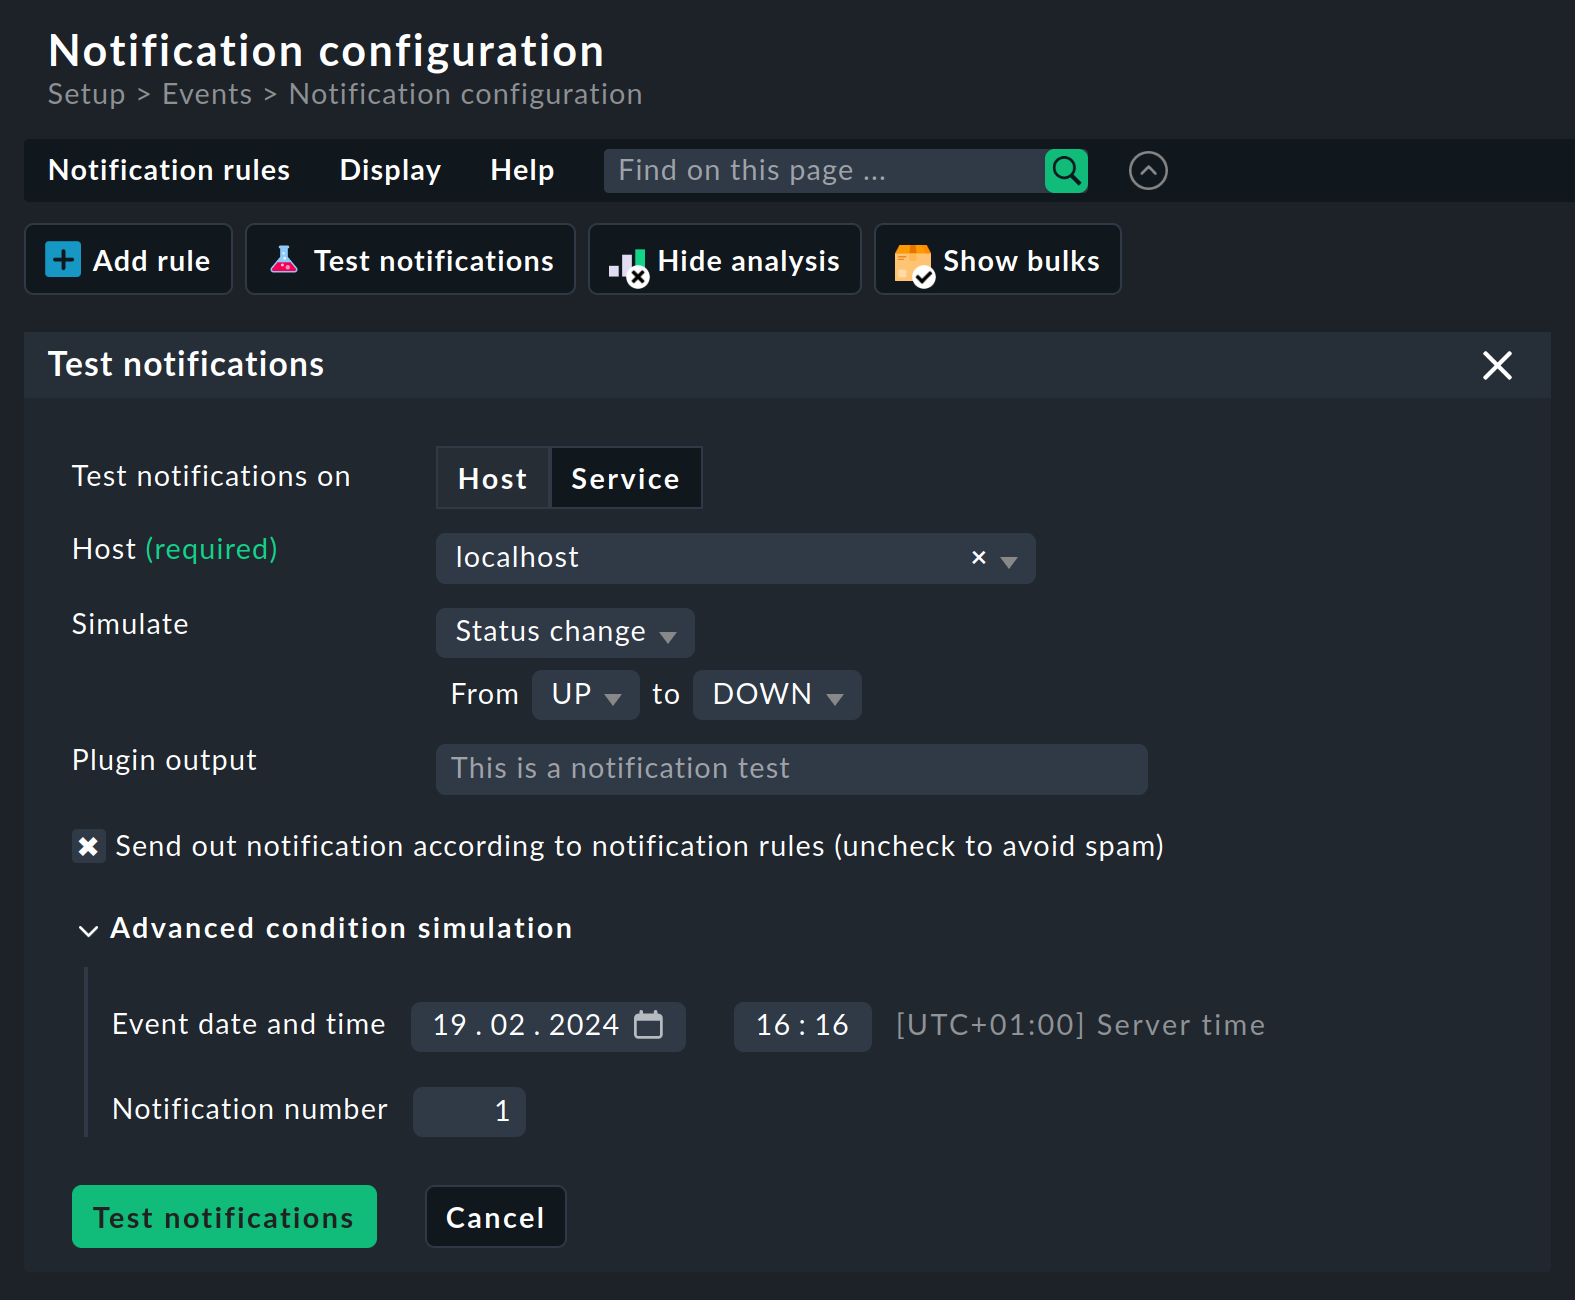
Task: Click the Notification configuration breadcrumb
Action: 466,94
